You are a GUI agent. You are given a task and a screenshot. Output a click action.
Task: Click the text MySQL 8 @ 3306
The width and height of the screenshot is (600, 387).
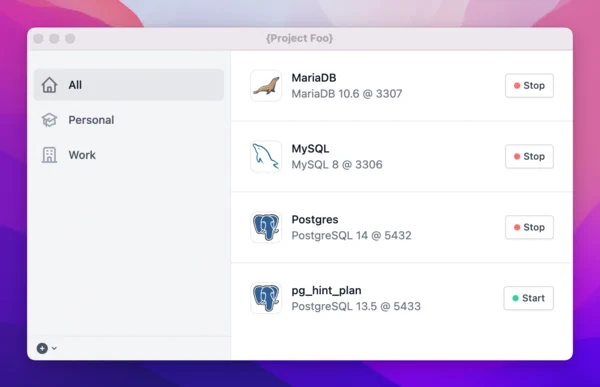tap(337, 165)
